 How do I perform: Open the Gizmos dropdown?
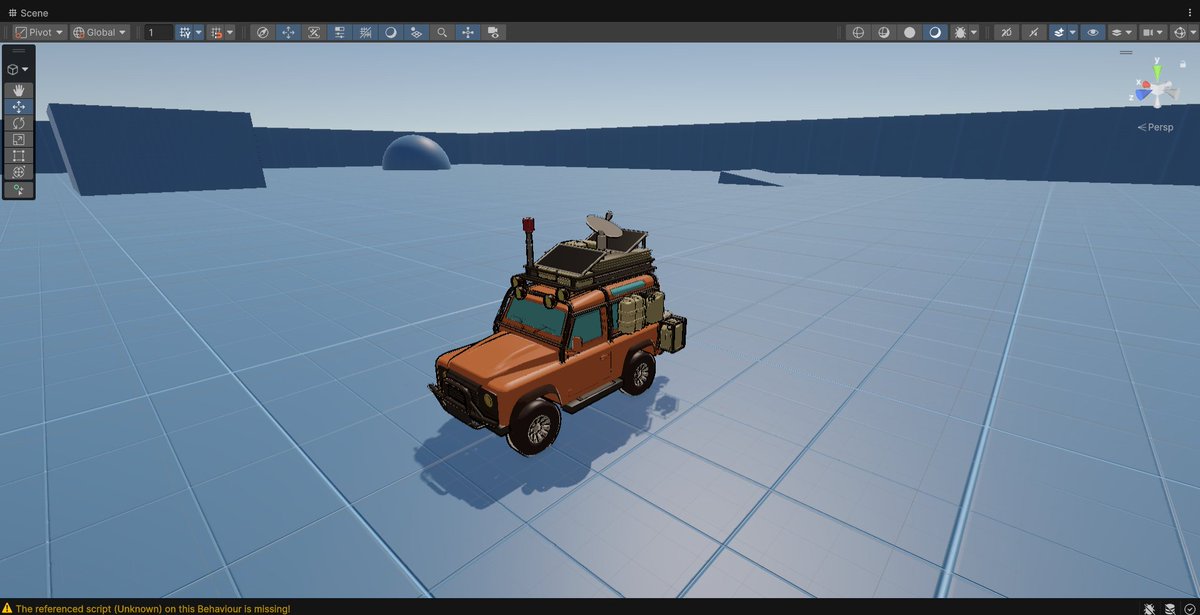[x=1183, y=32]
